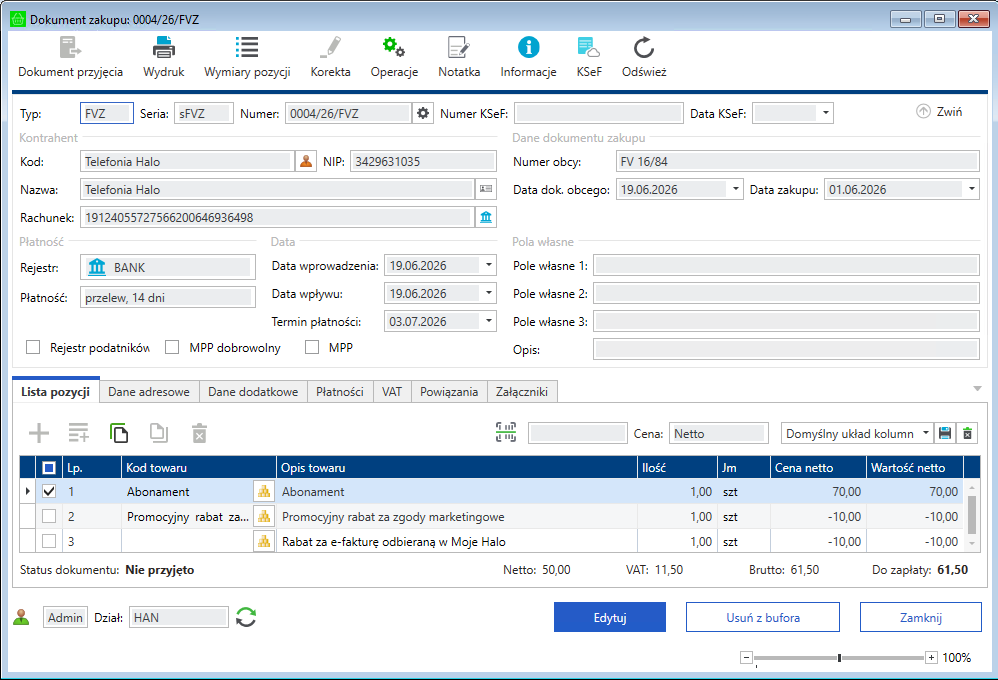Viewport: 998px width, 680px height.
Task: Expand the Data dok. obcego date picker
Action: (x=735, y=189)
